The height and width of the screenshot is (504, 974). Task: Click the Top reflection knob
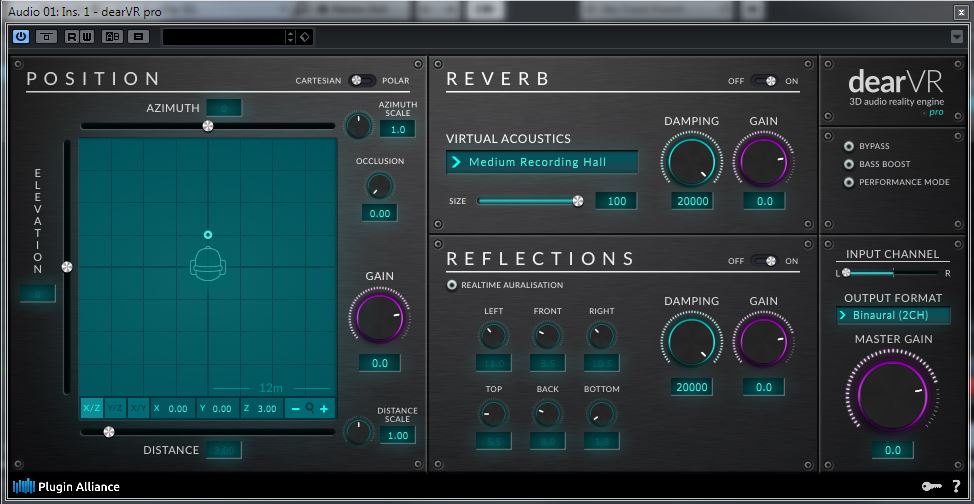(x=493, y=413)
